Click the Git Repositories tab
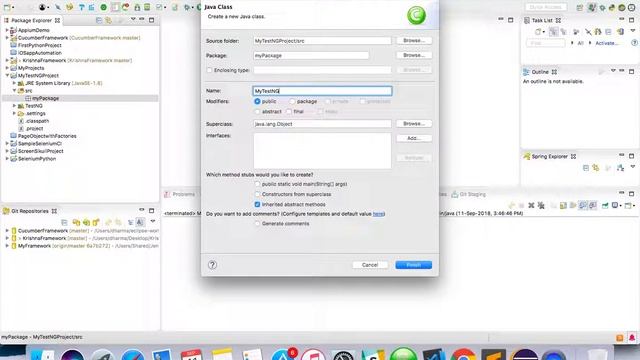640x360 pixels. click(30, 211)
